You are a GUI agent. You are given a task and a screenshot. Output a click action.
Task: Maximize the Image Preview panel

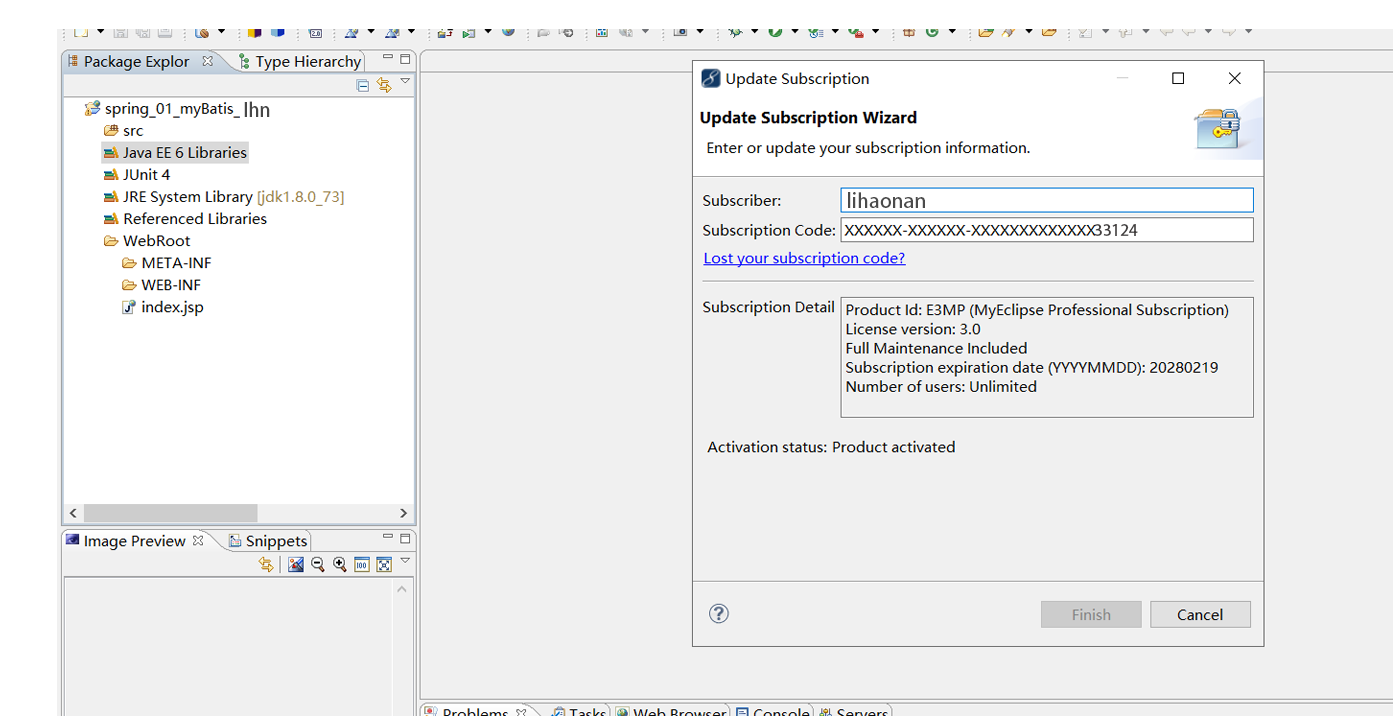pos(405,538)
